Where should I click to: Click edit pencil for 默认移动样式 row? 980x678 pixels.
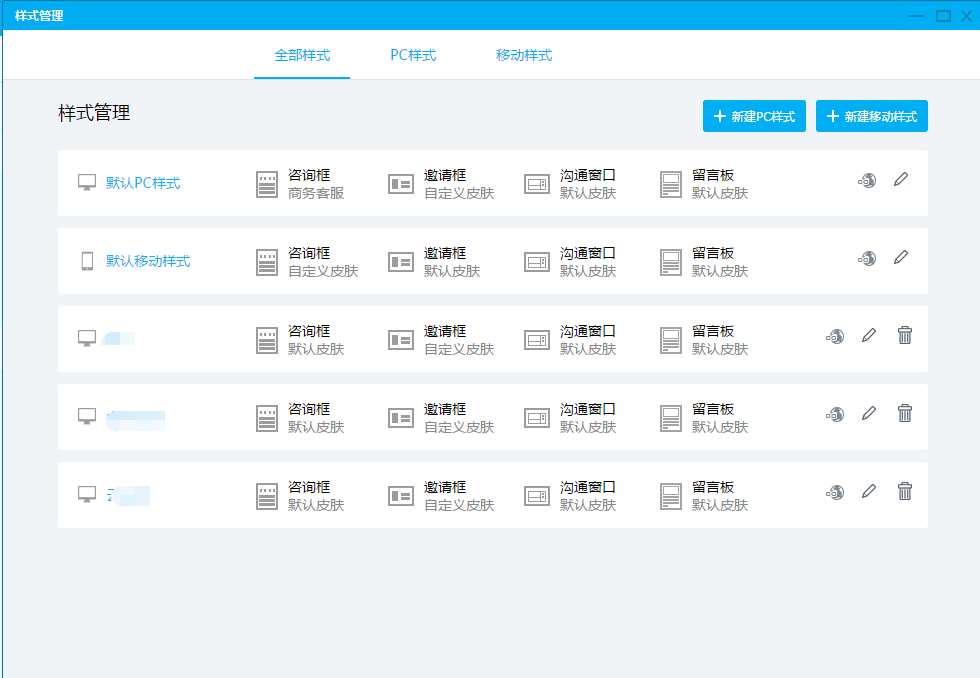click(x=901, y=258)
